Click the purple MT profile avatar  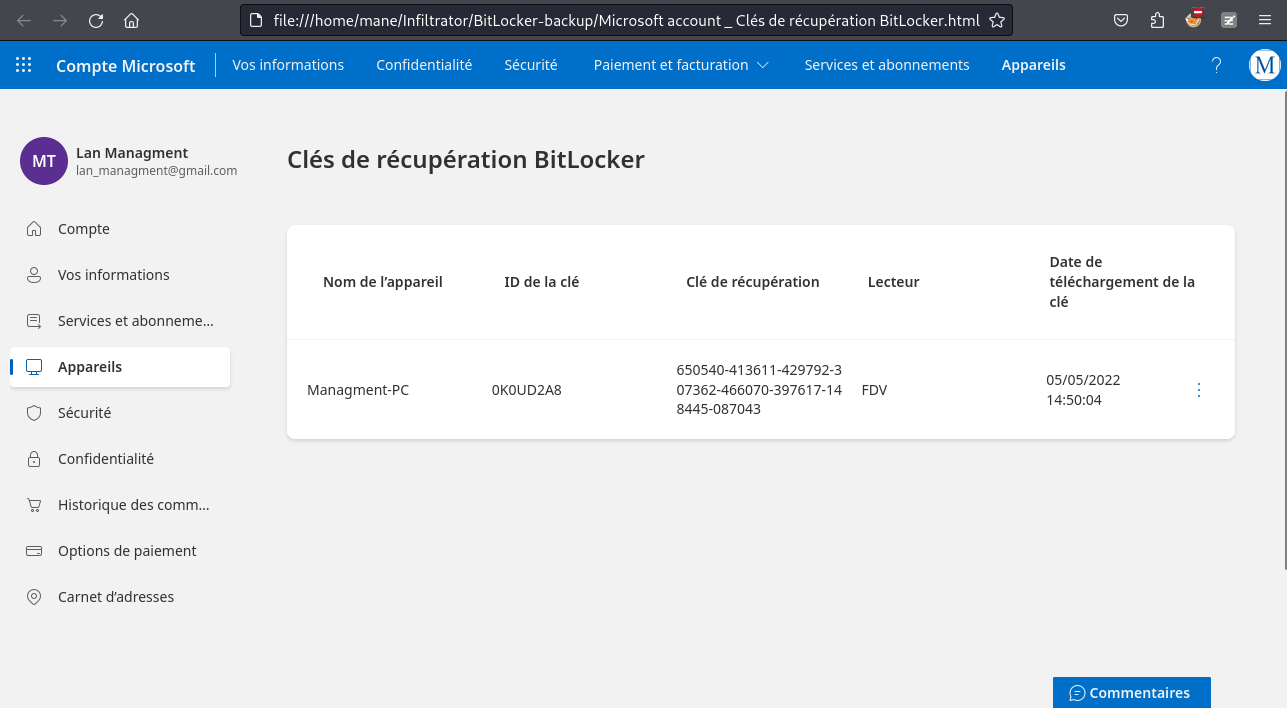click(44, 161)
